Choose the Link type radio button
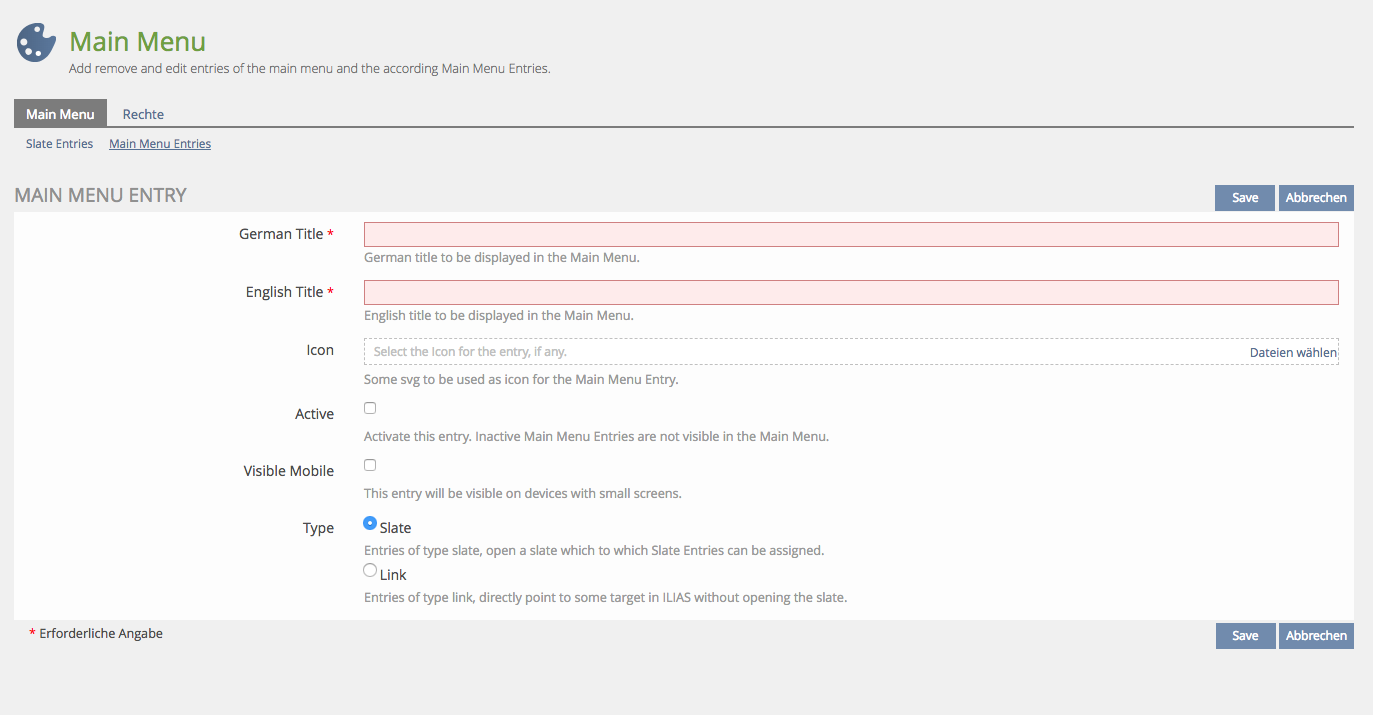1373x715 pixels. click(370, 571)
